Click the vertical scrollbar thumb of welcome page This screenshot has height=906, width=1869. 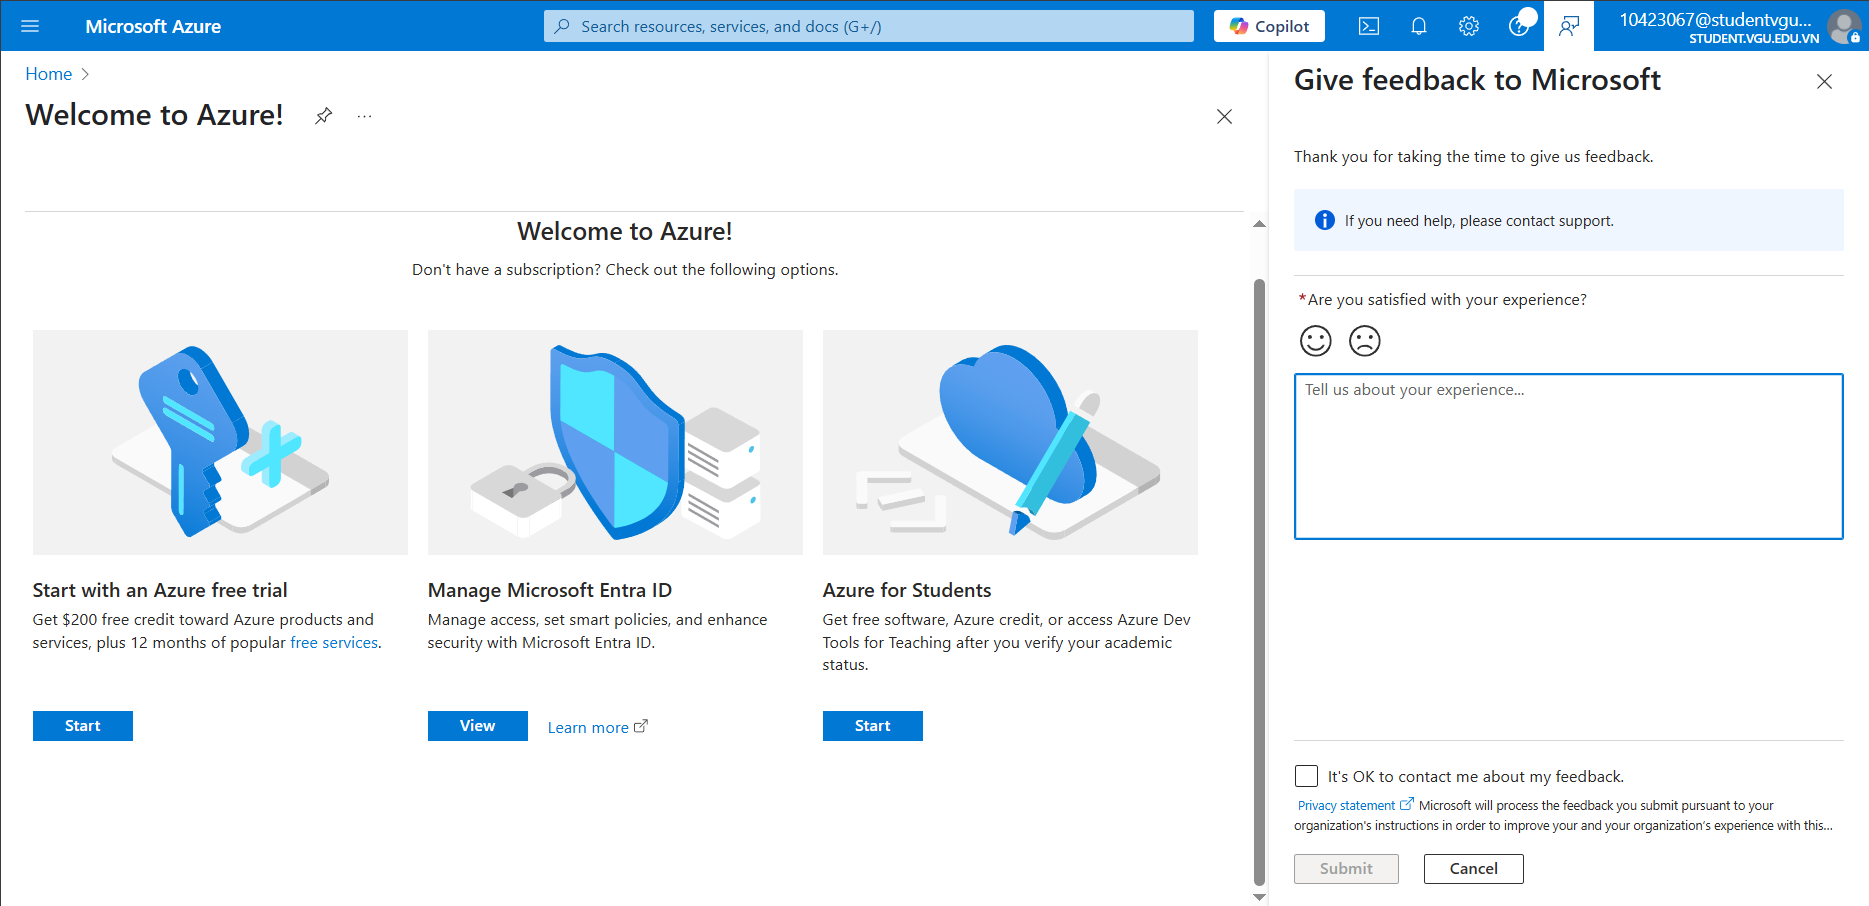tap(1259, 583)
